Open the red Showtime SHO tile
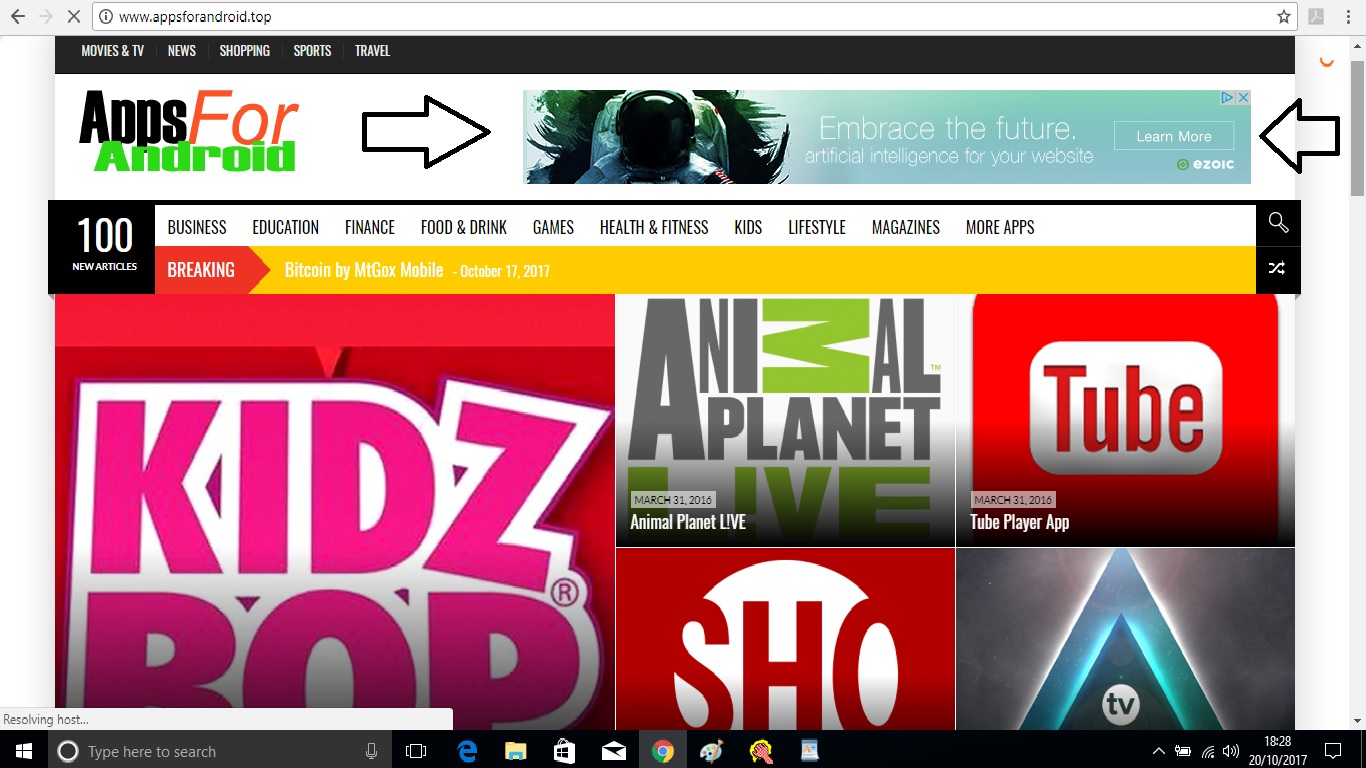This screenshot has width=1366, height=768. pos(785,639)
